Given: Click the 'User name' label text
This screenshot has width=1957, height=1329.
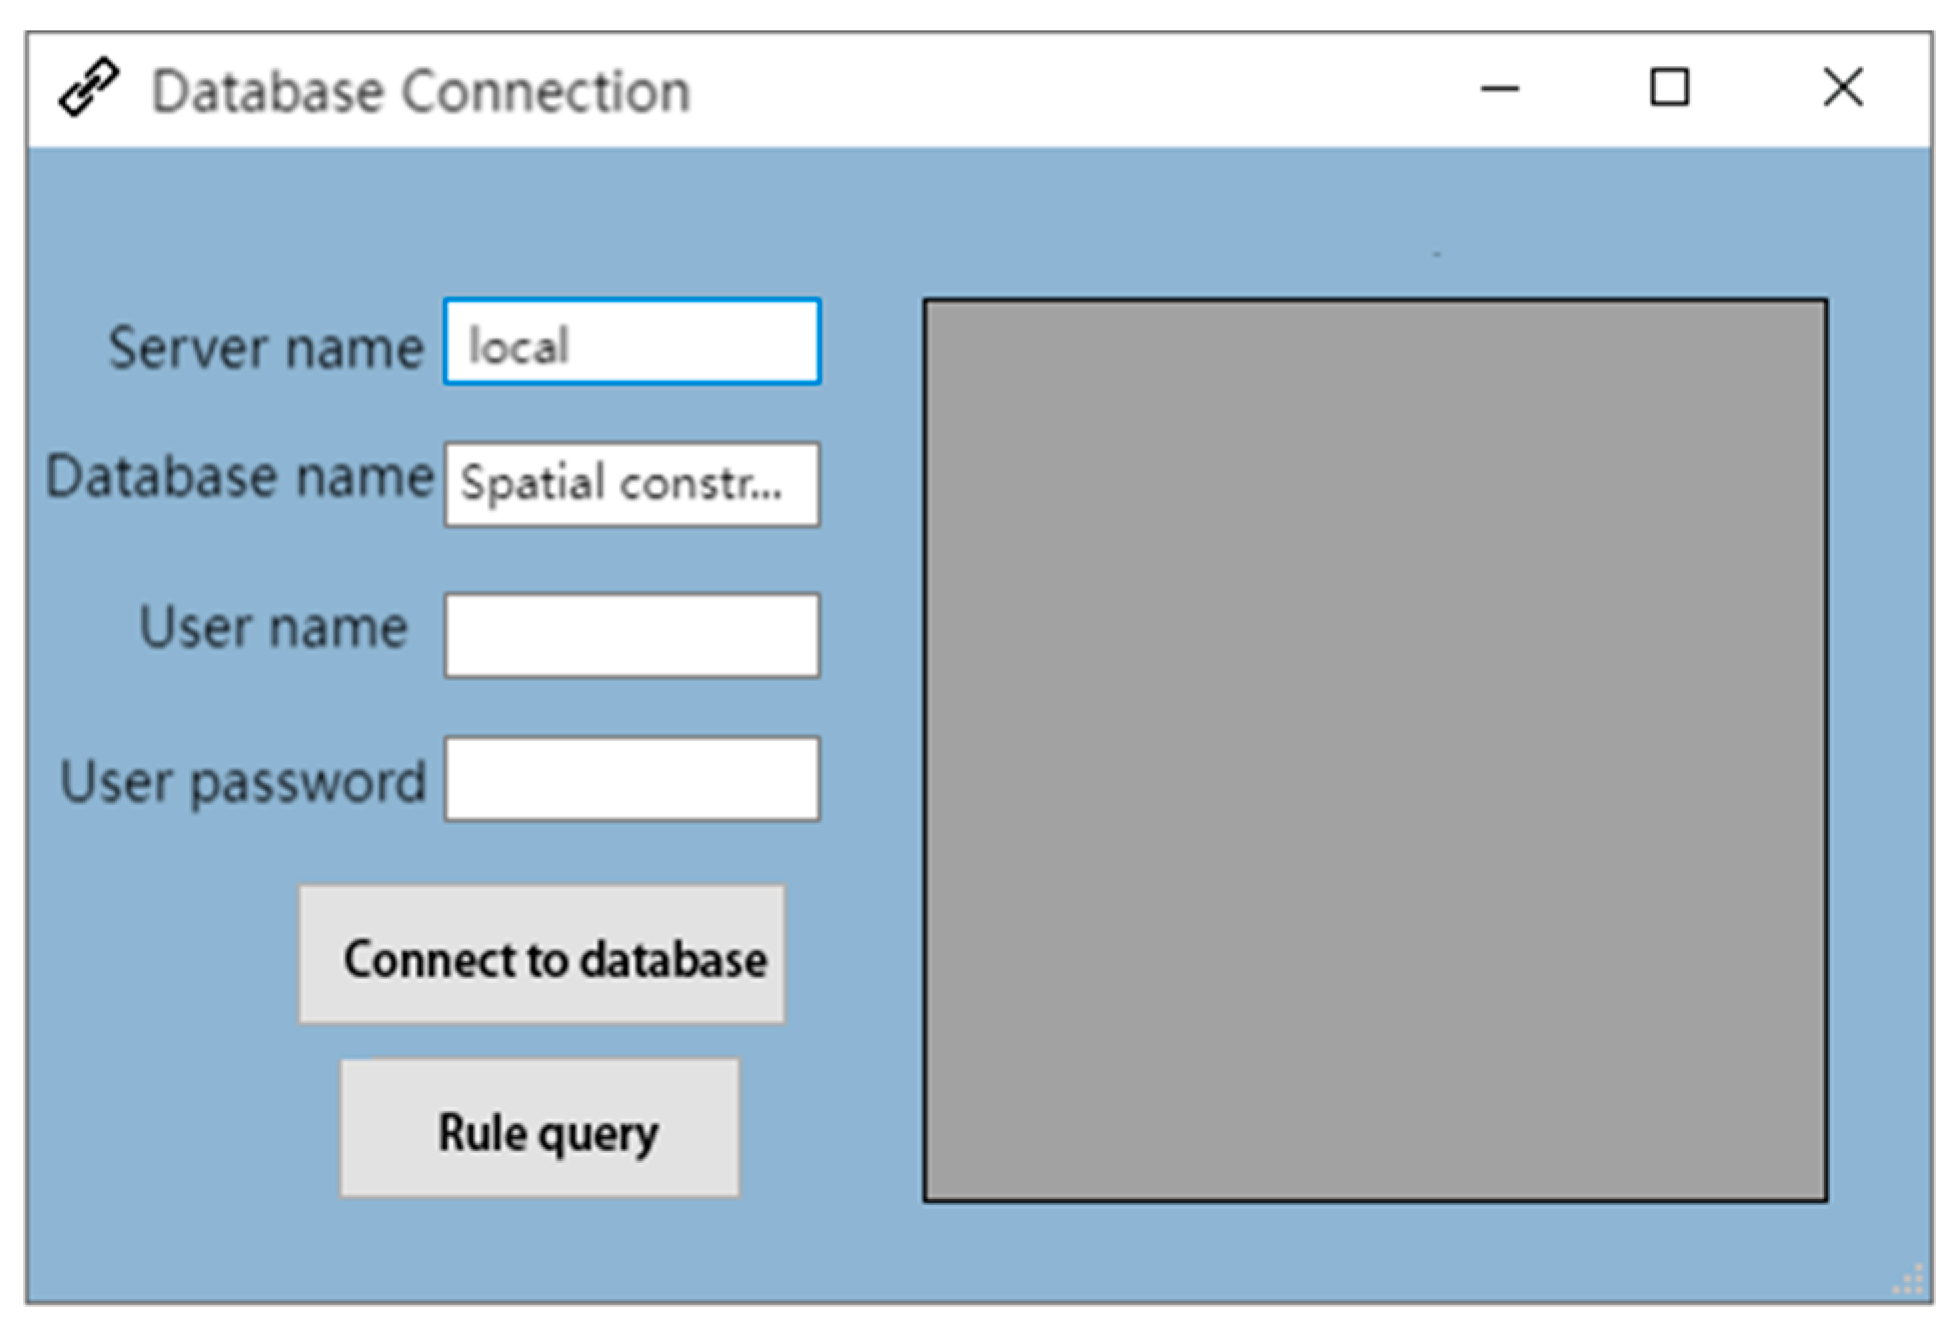Looking at the screenshot, I should [273, 628].
